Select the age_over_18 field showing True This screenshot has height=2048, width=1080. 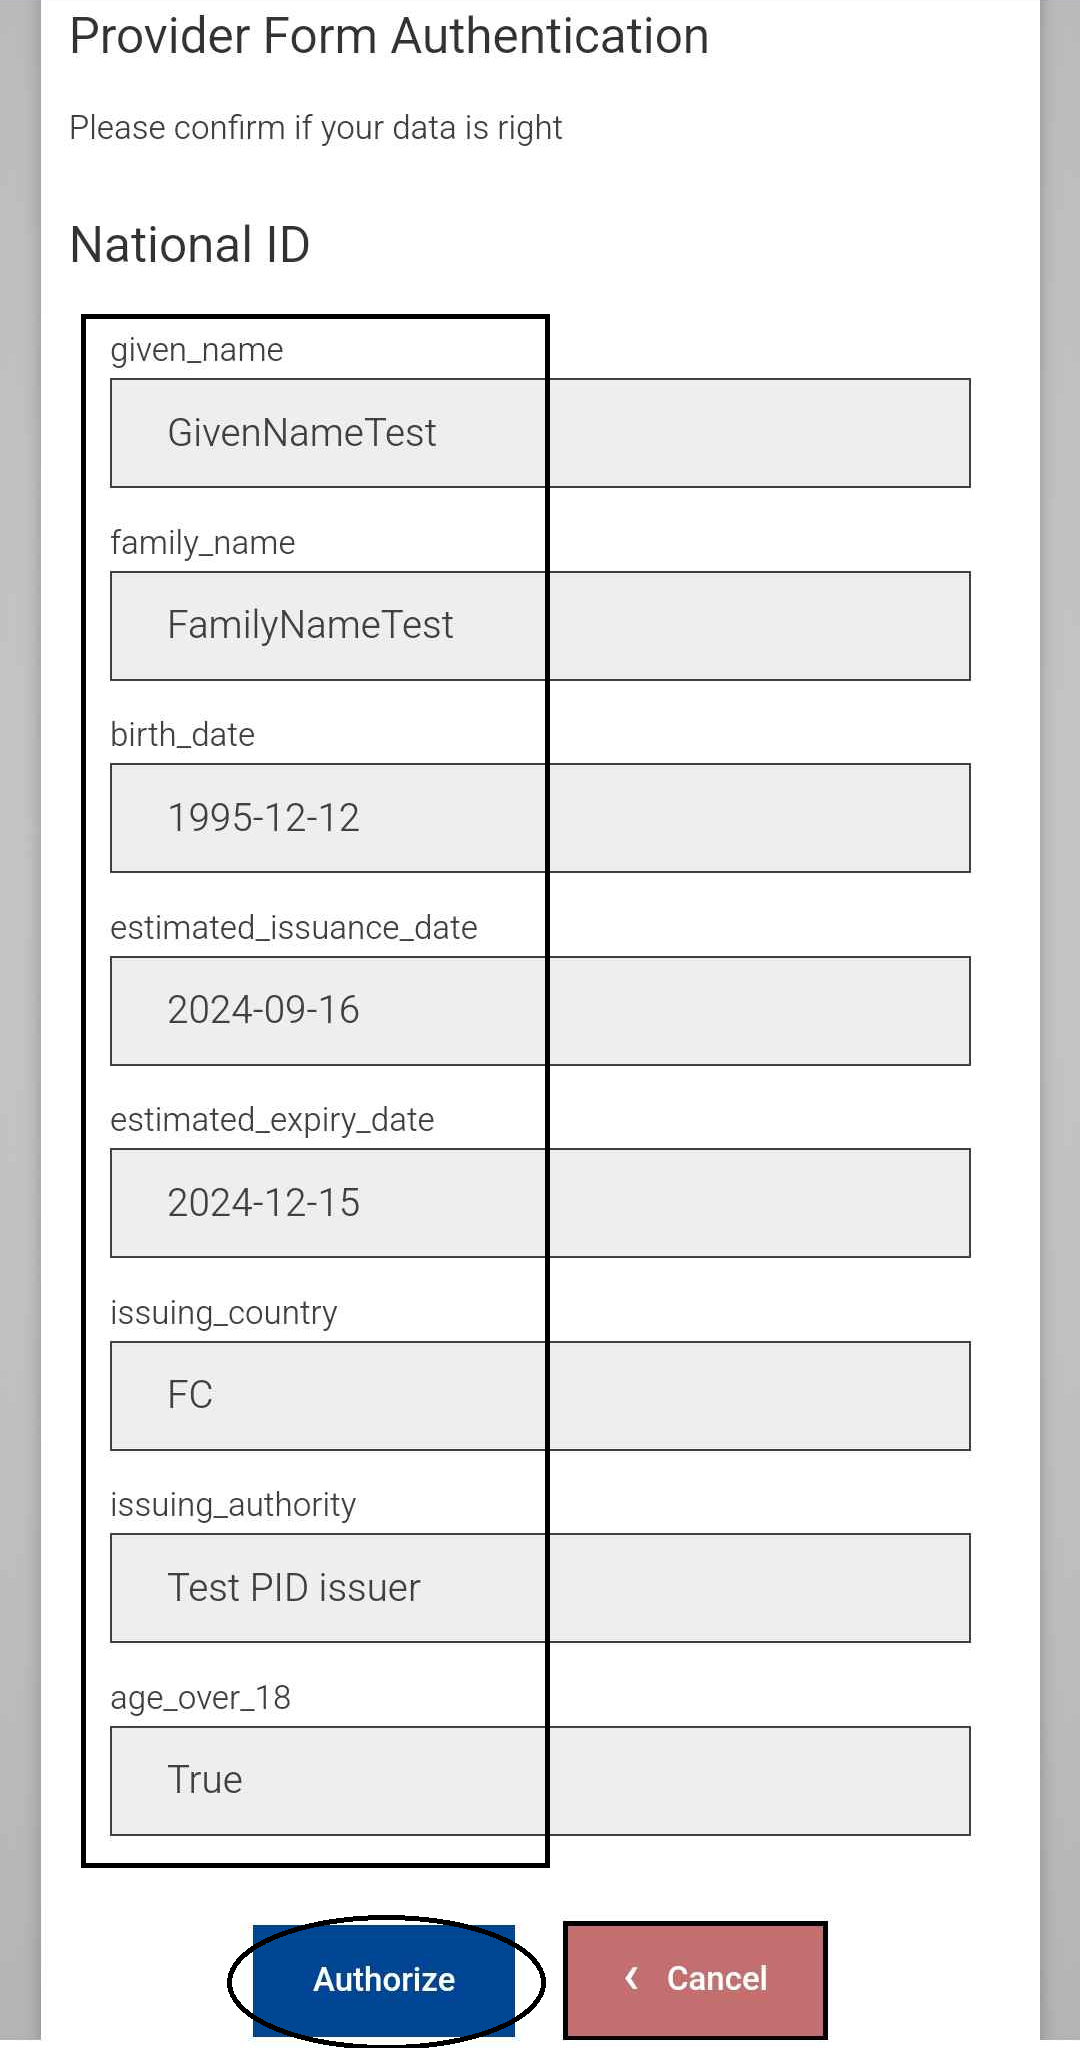coord(540,1781)
